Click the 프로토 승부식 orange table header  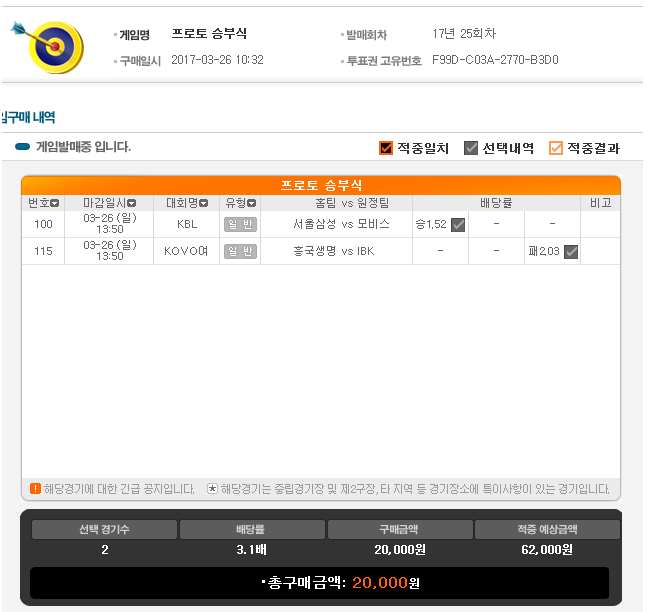(321, 185)
